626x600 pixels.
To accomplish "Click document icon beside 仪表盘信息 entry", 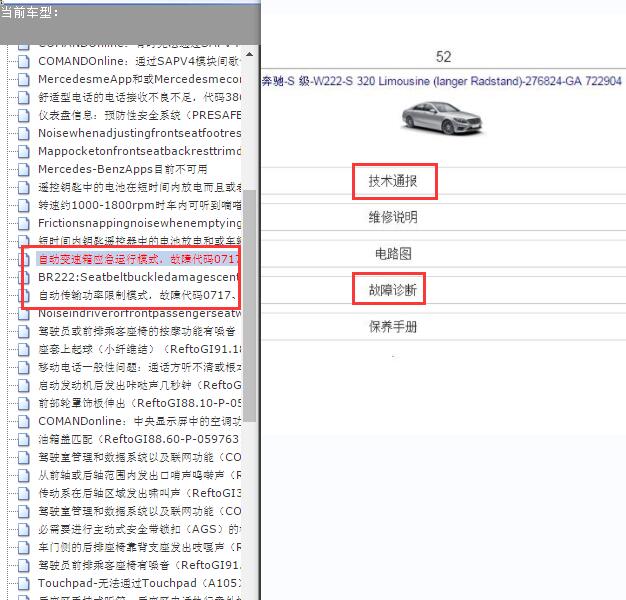I will (x=24, y=115).
